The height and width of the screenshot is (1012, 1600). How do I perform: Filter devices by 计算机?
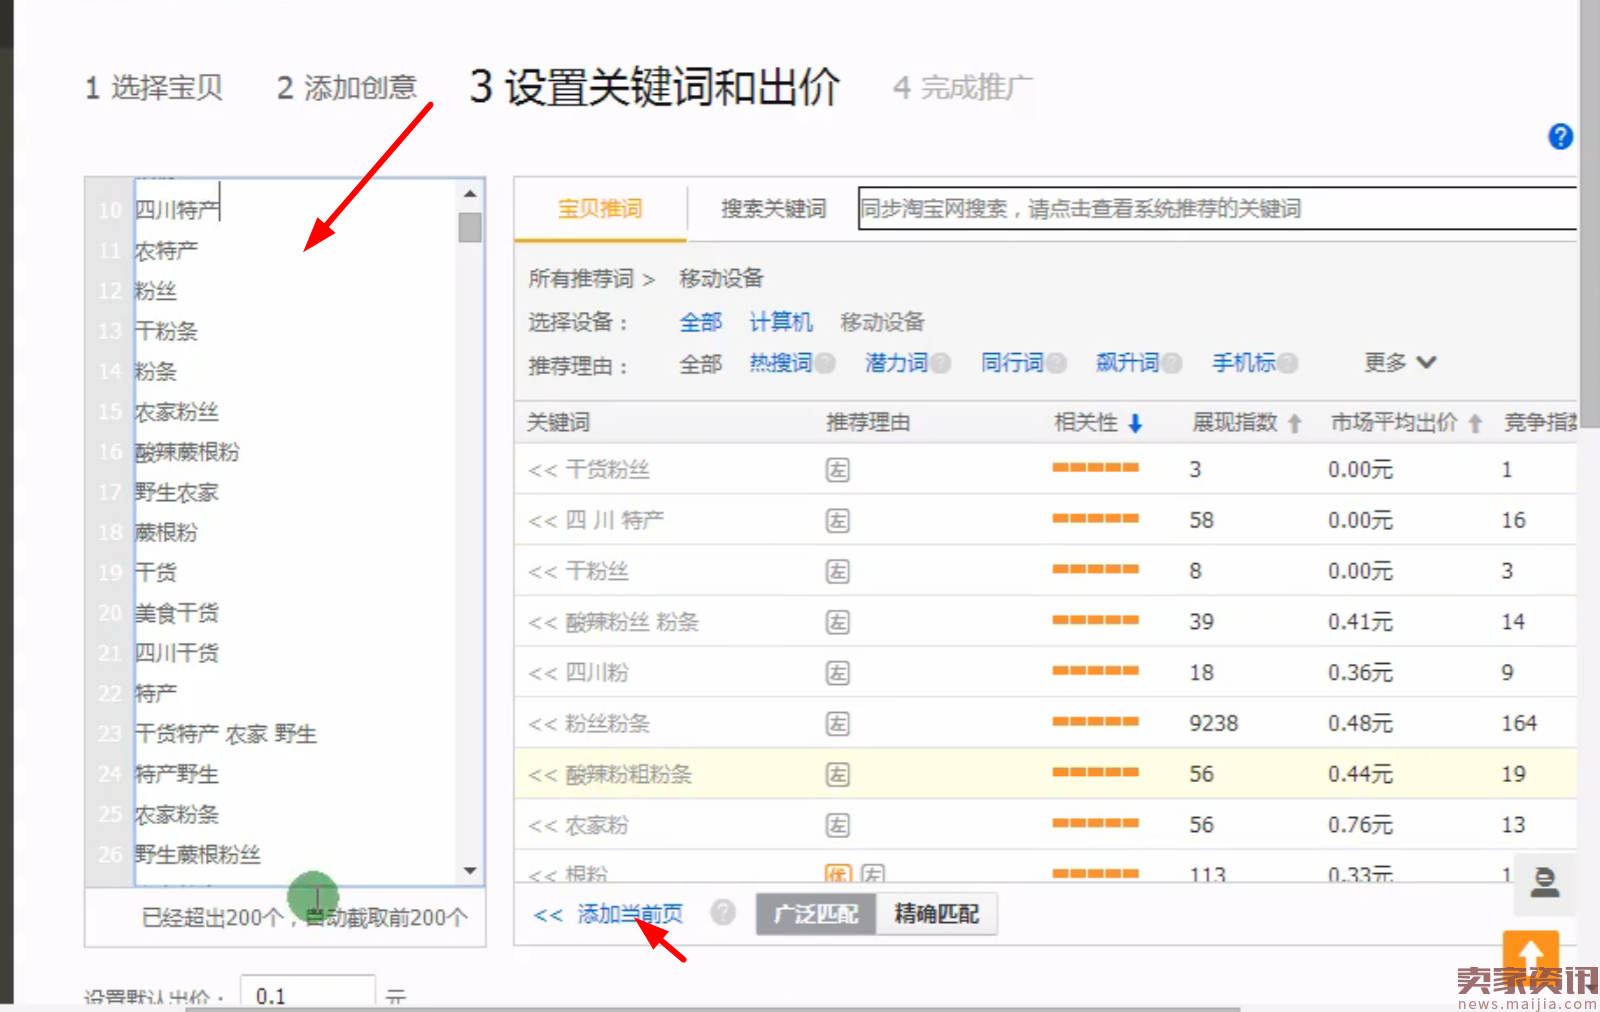click(x=781, y=322)
